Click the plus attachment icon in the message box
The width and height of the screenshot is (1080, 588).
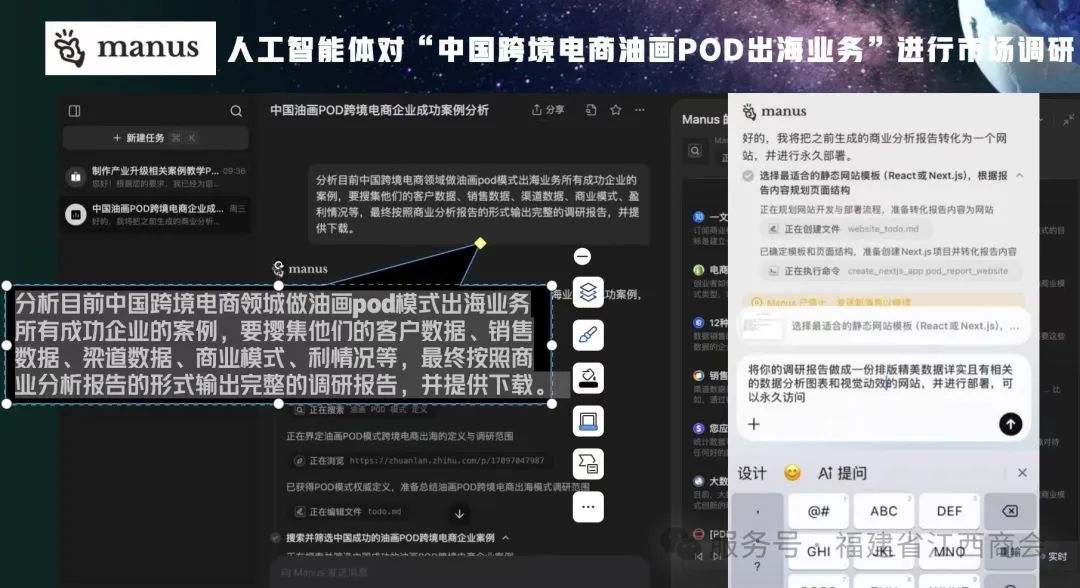pos(754,424)
